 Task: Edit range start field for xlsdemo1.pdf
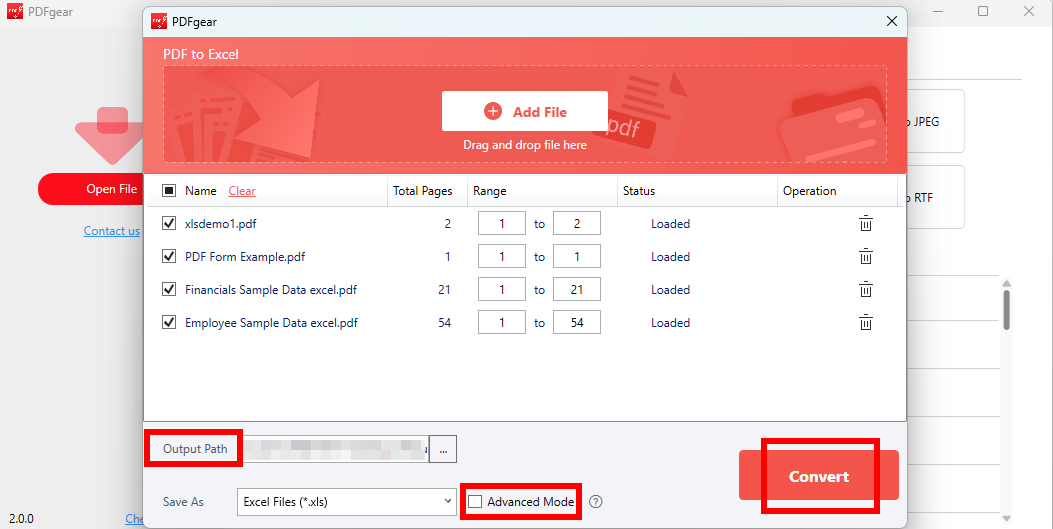[502, 224]
